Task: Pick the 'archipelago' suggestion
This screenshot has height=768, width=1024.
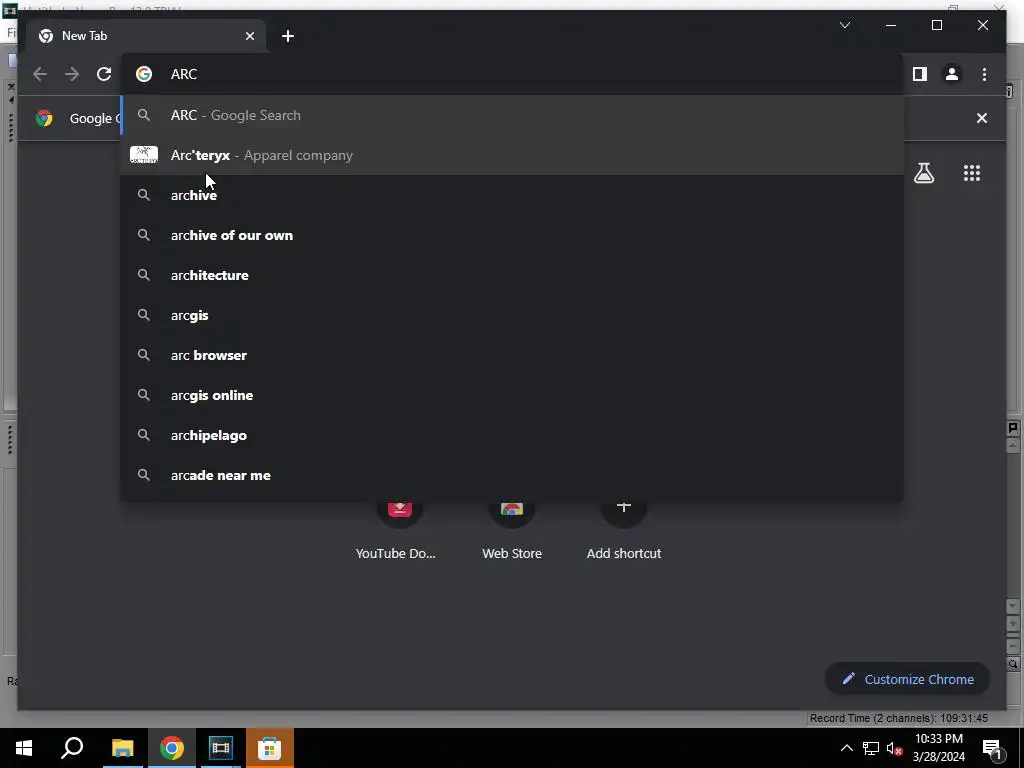Action: [511, 435]
